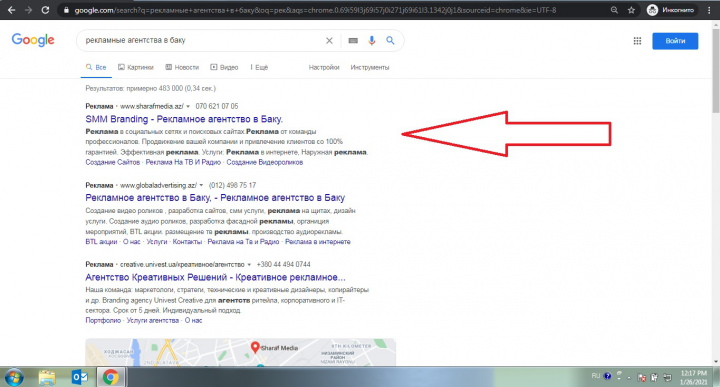Click the browser forward arrow
Image resolution: width=720 pixels, height=387 pixels.
[28, 10]
